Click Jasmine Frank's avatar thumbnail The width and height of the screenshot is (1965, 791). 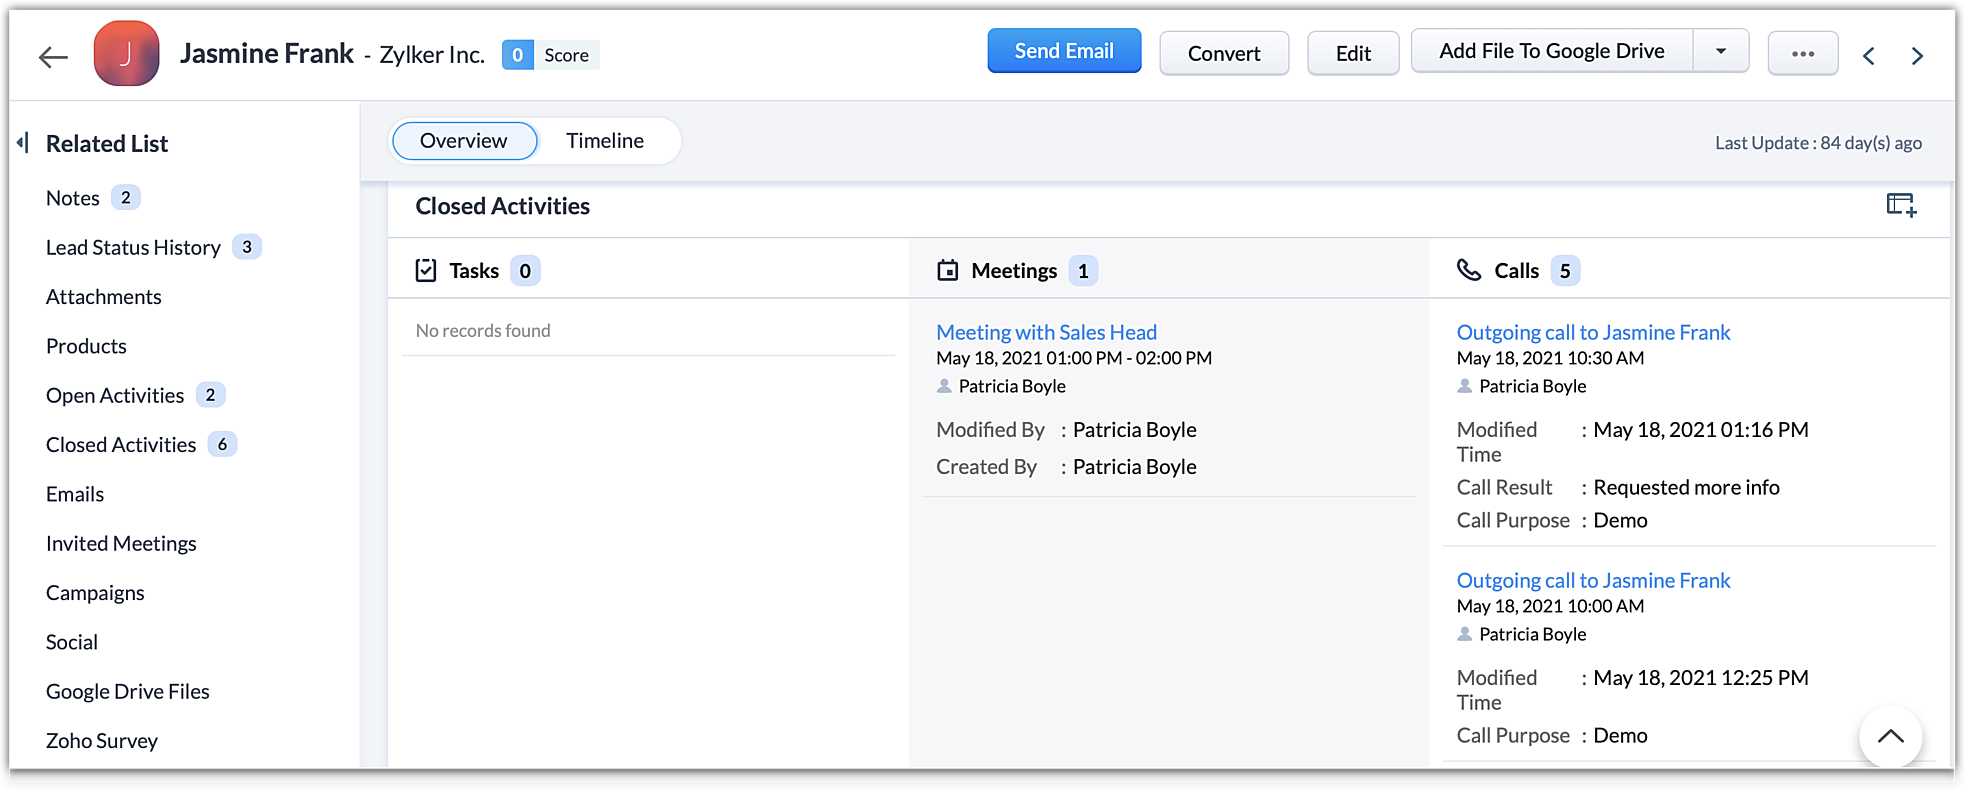[126, 54]
